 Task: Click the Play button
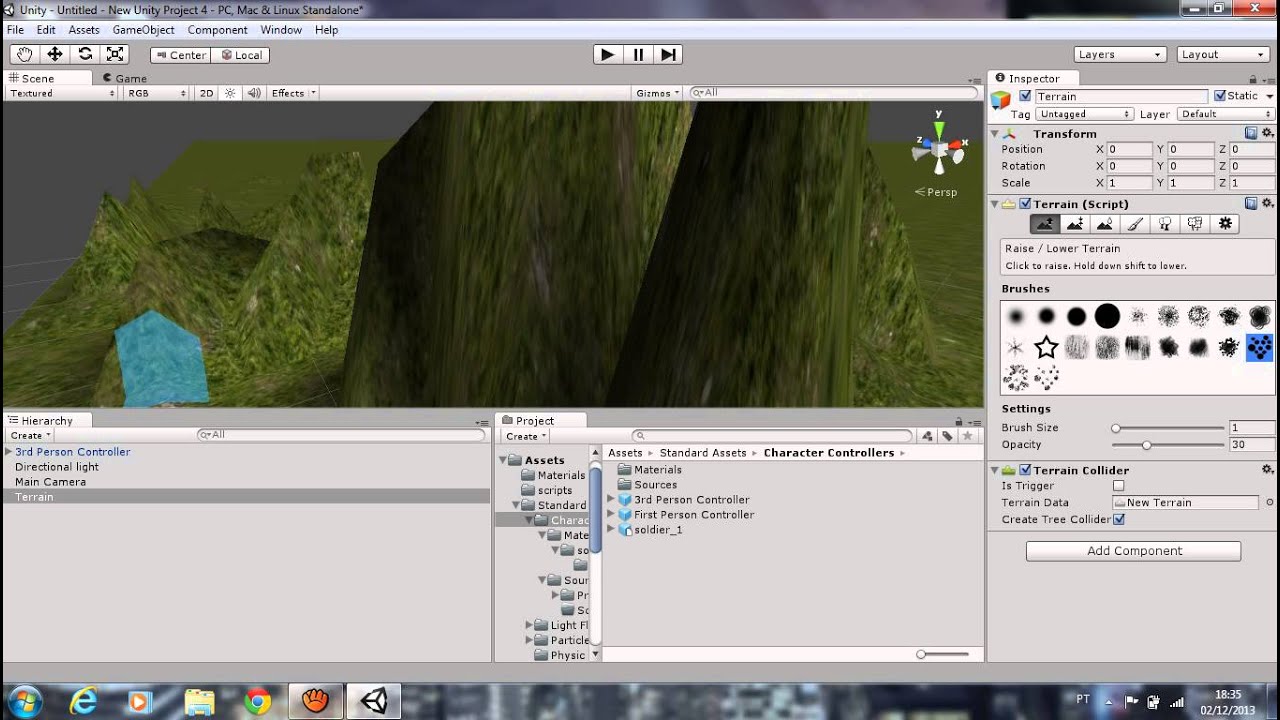pyautogui.click(x=607, y=55)
